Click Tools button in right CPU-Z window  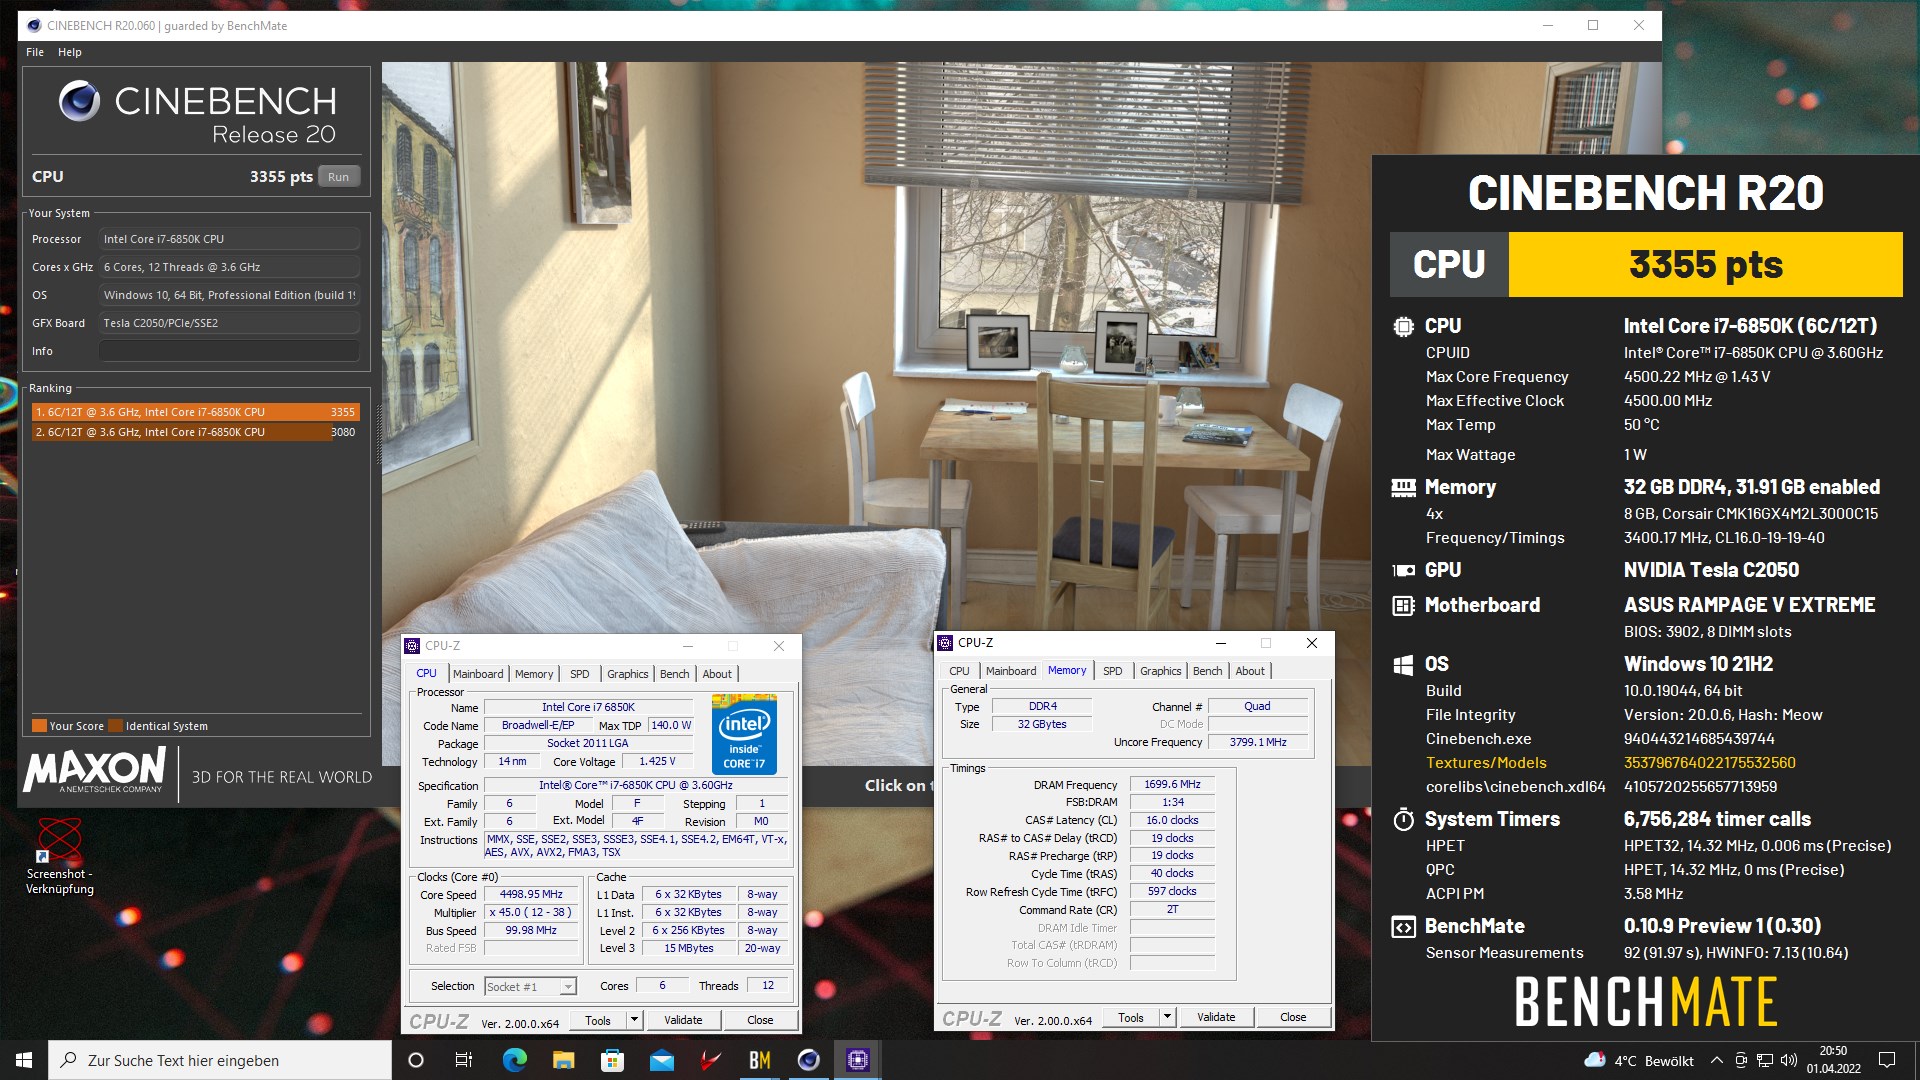1131,1017
